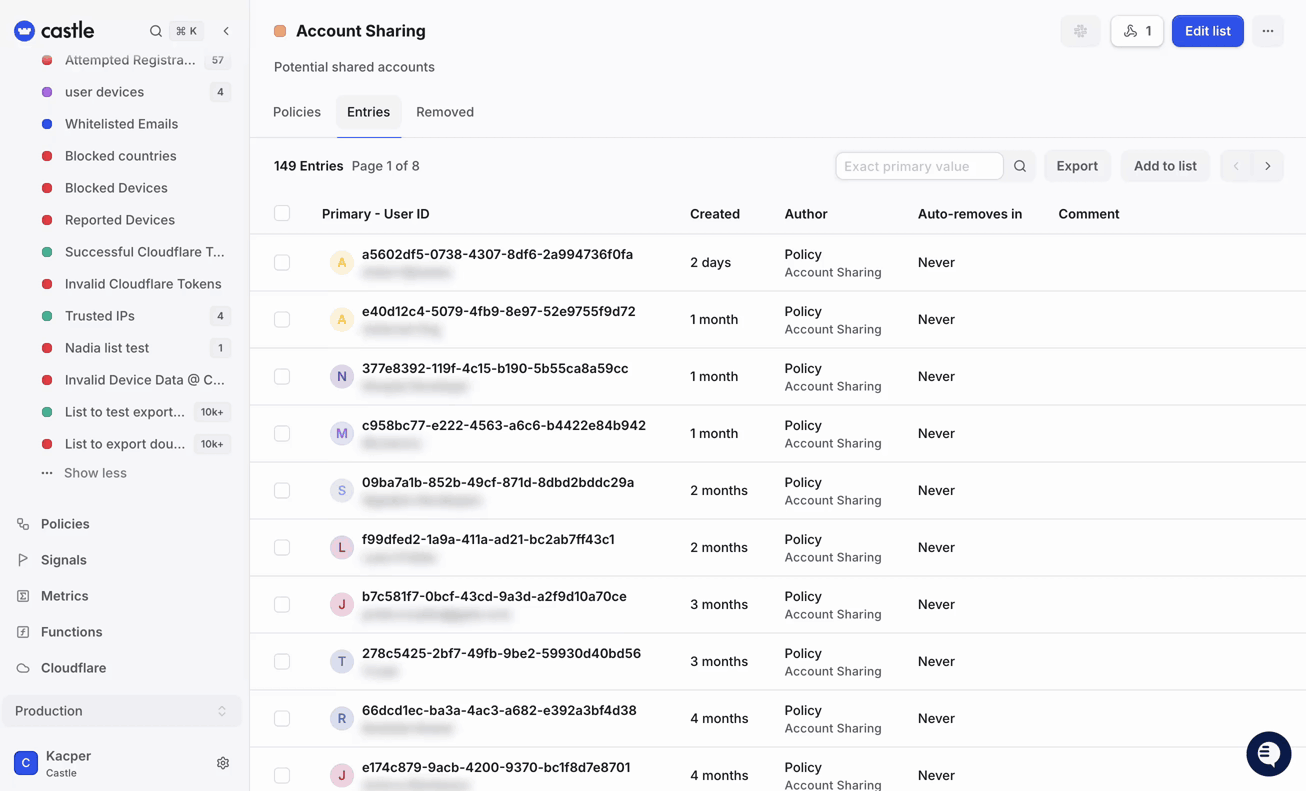
Task: Open the Successful Cloudflare T... list
Action: coord(145,252)
